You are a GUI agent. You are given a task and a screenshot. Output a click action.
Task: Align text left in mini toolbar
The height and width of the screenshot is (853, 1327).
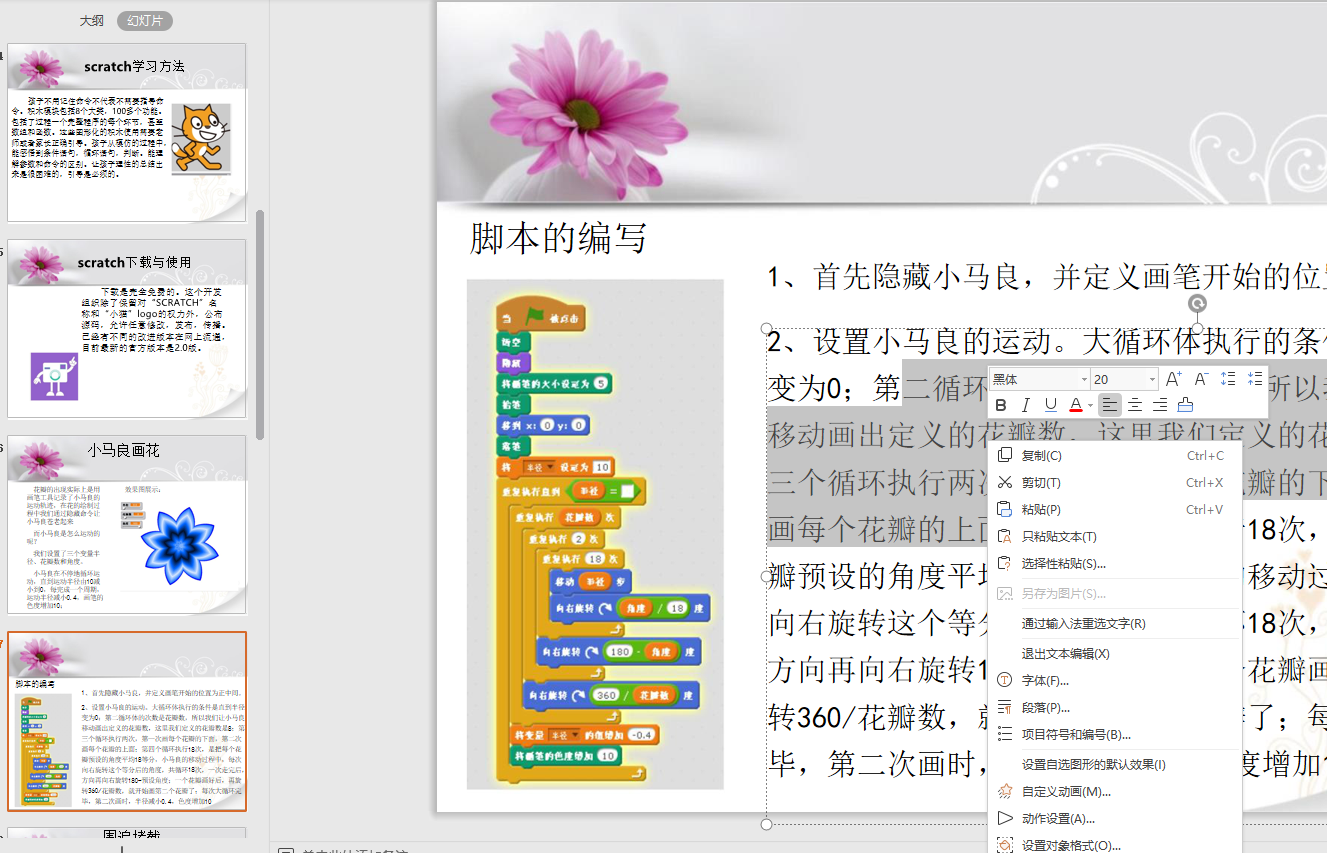1109,405
